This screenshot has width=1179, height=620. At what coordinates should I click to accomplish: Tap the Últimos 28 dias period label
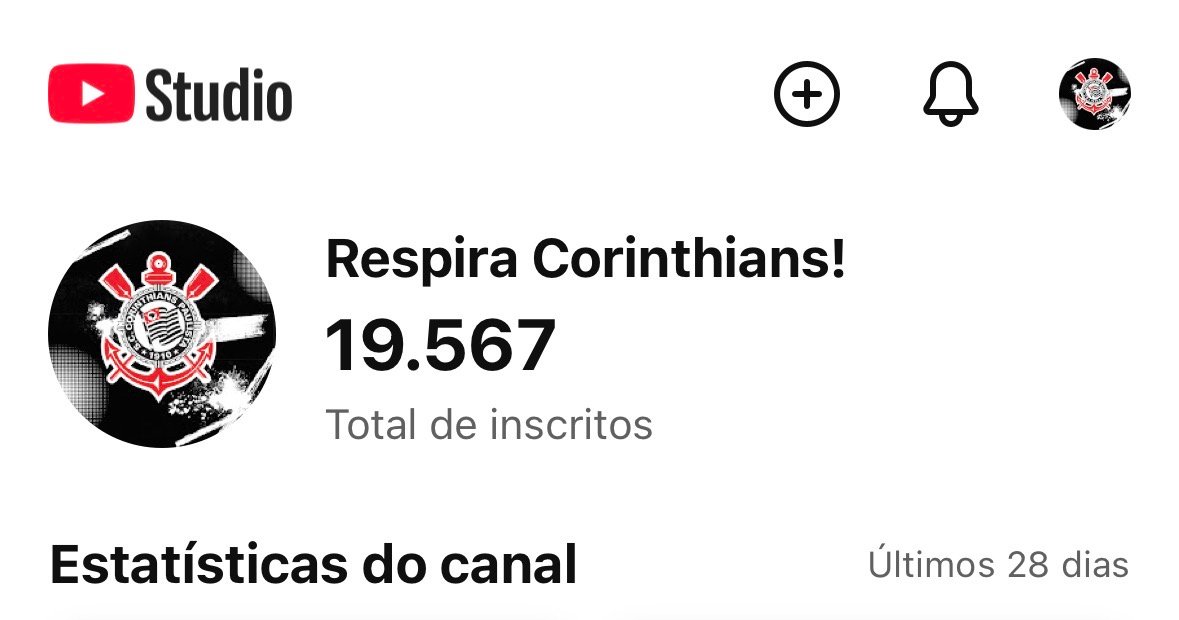point(998,565)
